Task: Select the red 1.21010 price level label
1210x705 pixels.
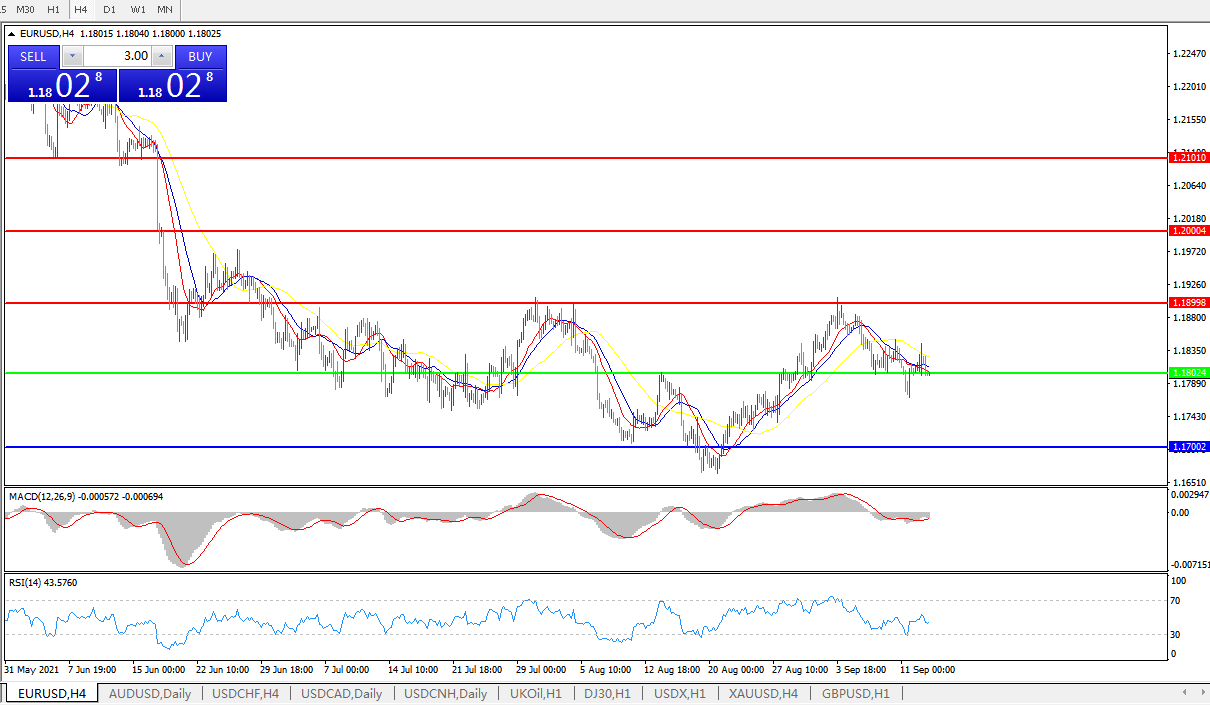Action: (1189, 158)
